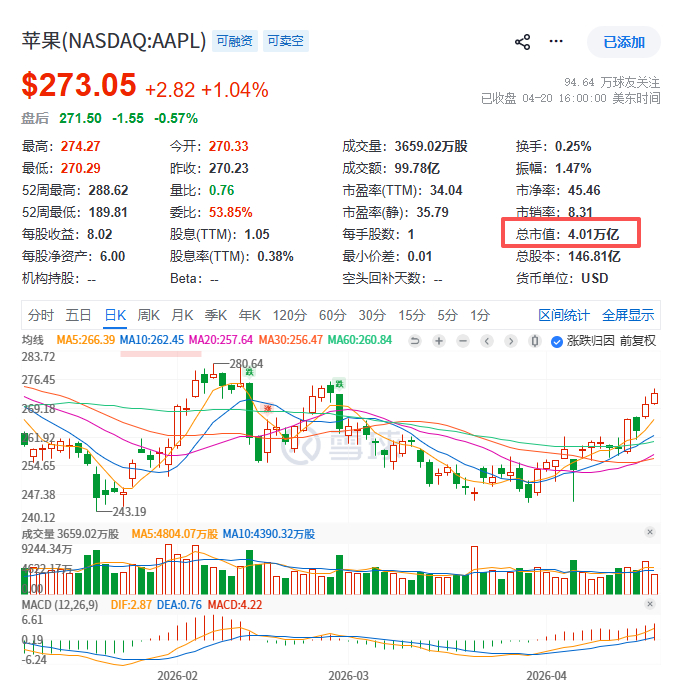Zoom out chart with minus icon
The width and height of the screenshot is (683, 693).
click(463, 341)
